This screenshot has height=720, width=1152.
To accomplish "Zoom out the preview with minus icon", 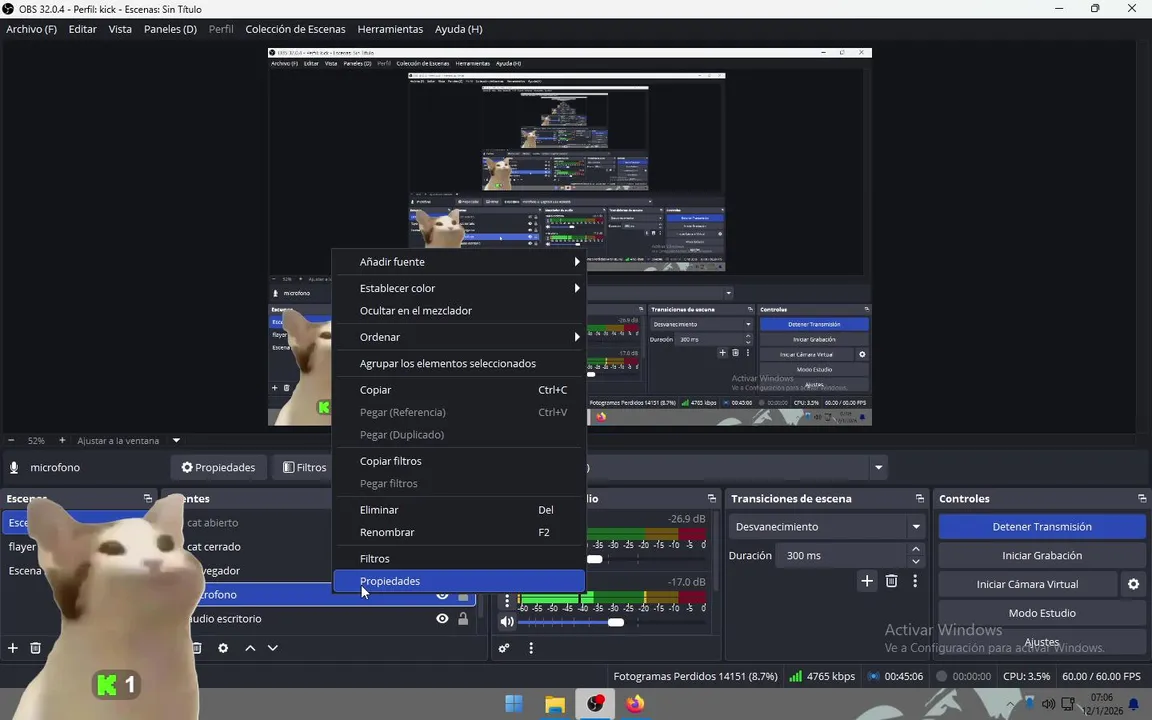I will point(11,440).
